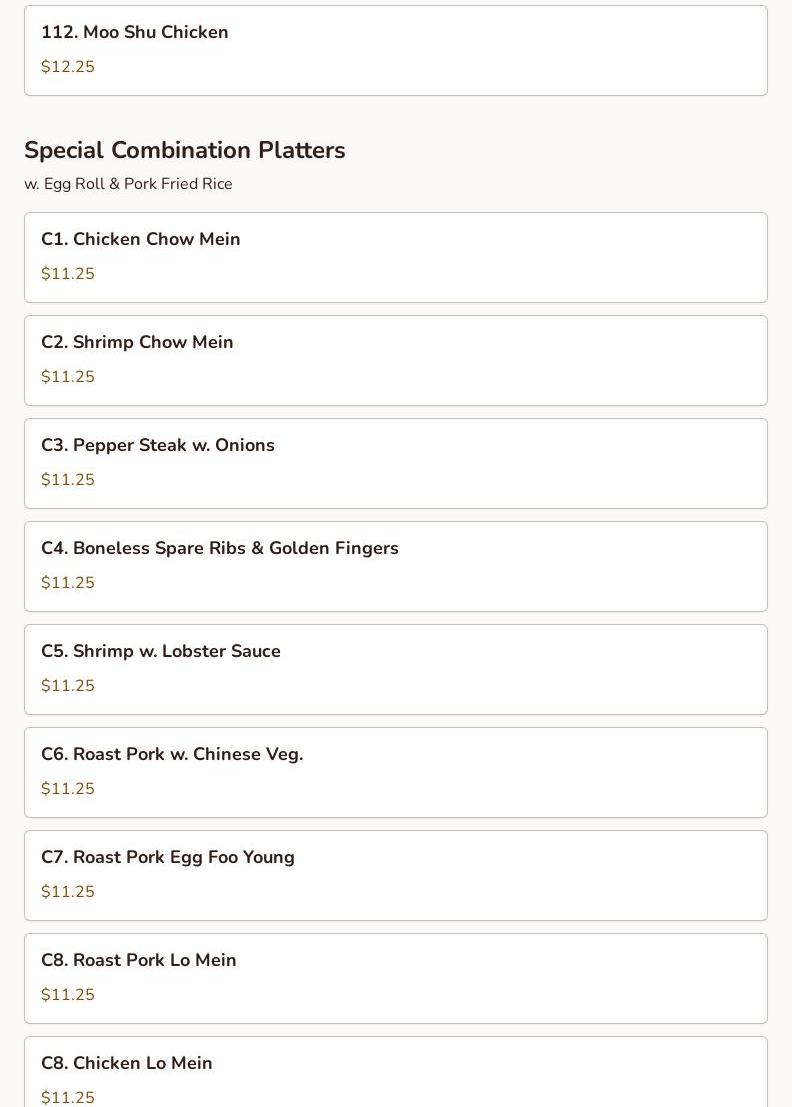Viewport: 792px width, 1107px height.
Task: Pick C3. Pepper Steak w. Onions
Action: 395,464
